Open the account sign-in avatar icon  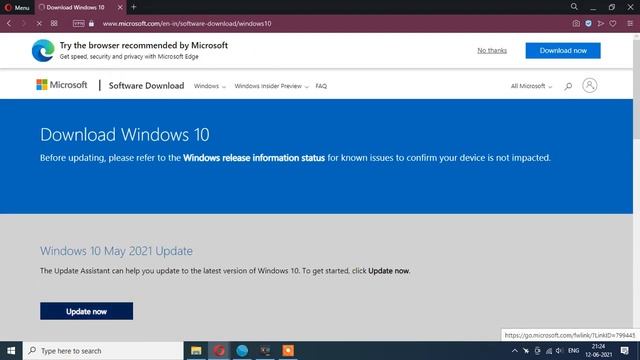click(x=589, y=85)
